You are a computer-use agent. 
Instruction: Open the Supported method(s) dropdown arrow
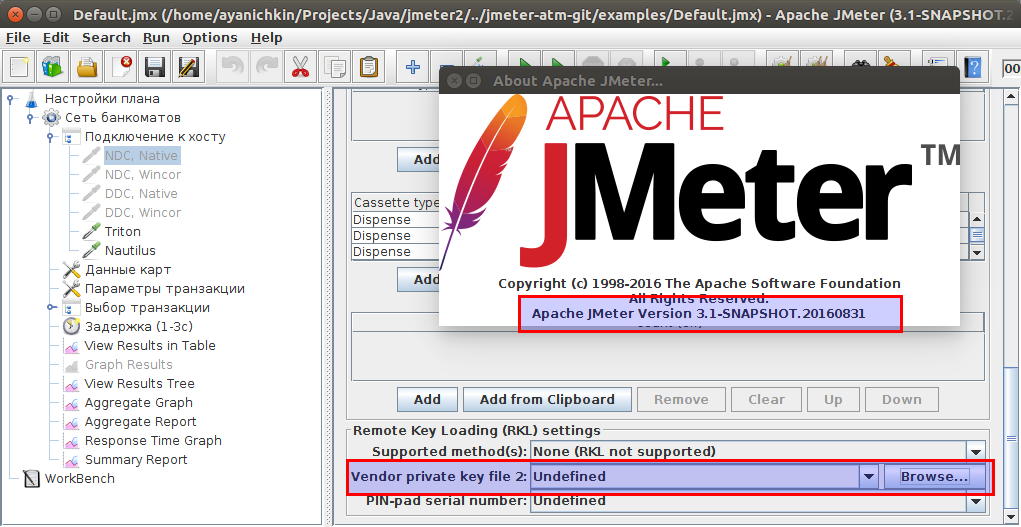(975, 451)
